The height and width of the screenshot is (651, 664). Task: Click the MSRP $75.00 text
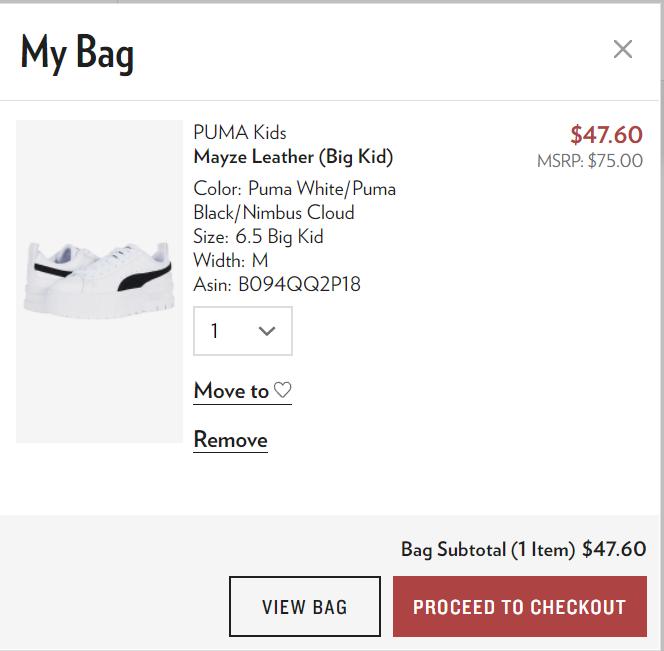[590, 160]
